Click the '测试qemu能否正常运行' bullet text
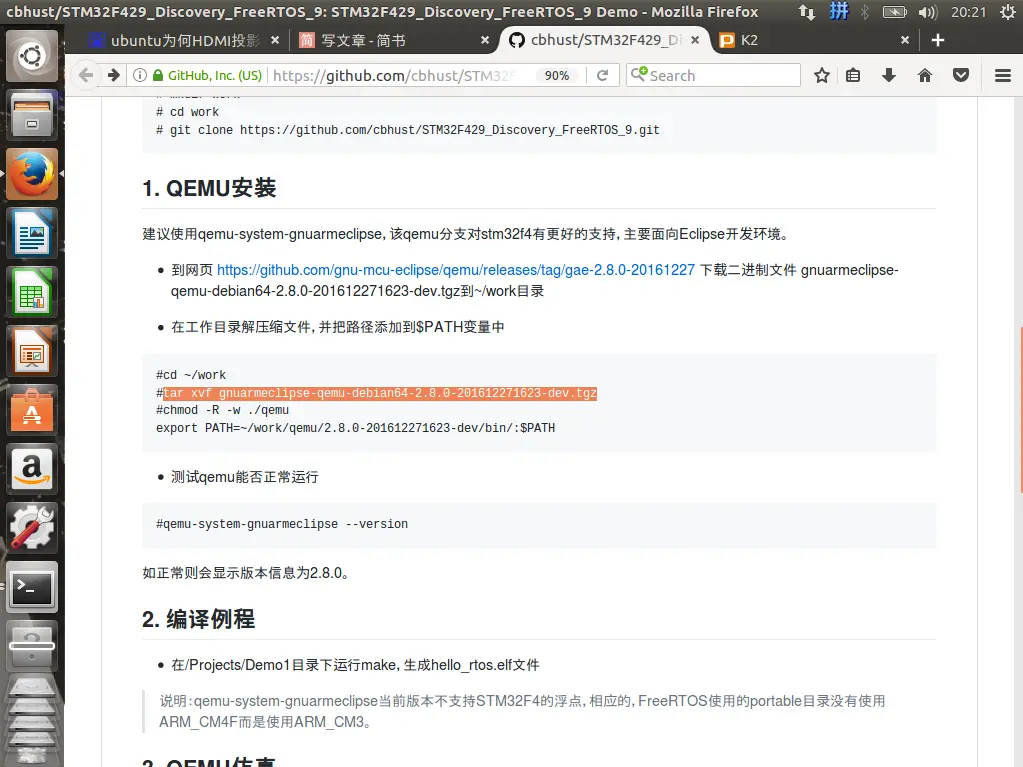Image resolution: width=1023 pixels, height=767 pixels. click(245, 477)
